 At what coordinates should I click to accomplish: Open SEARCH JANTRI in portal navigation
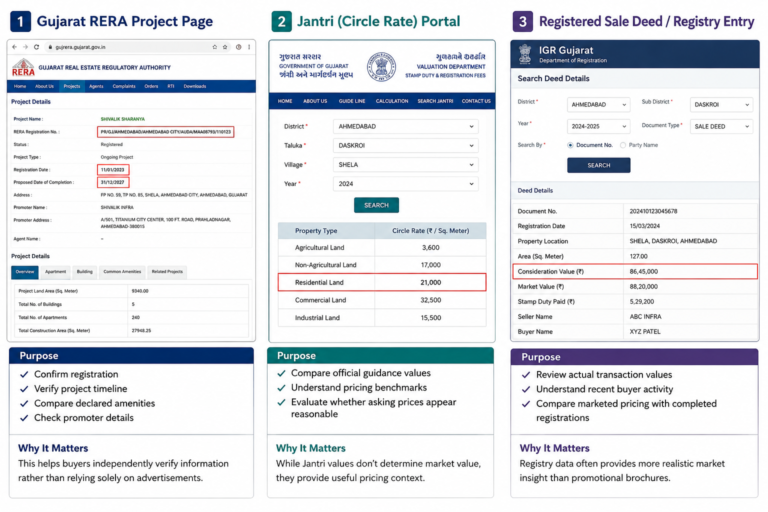[x=435, y=101]
